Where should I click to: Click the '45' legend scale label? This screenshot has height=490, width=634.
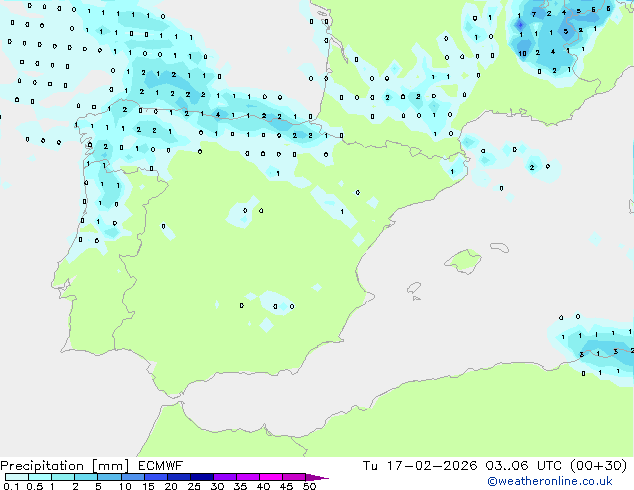(286, 486)
